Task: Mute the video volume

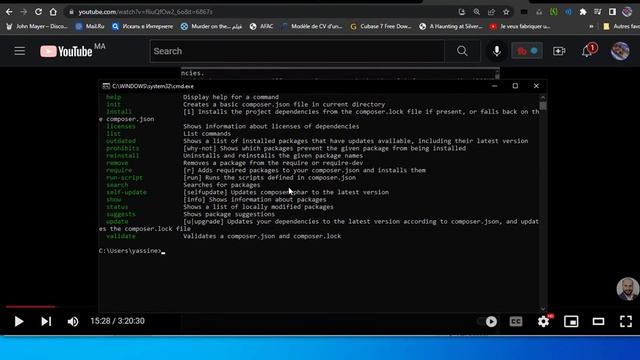Action: [73, 322]
